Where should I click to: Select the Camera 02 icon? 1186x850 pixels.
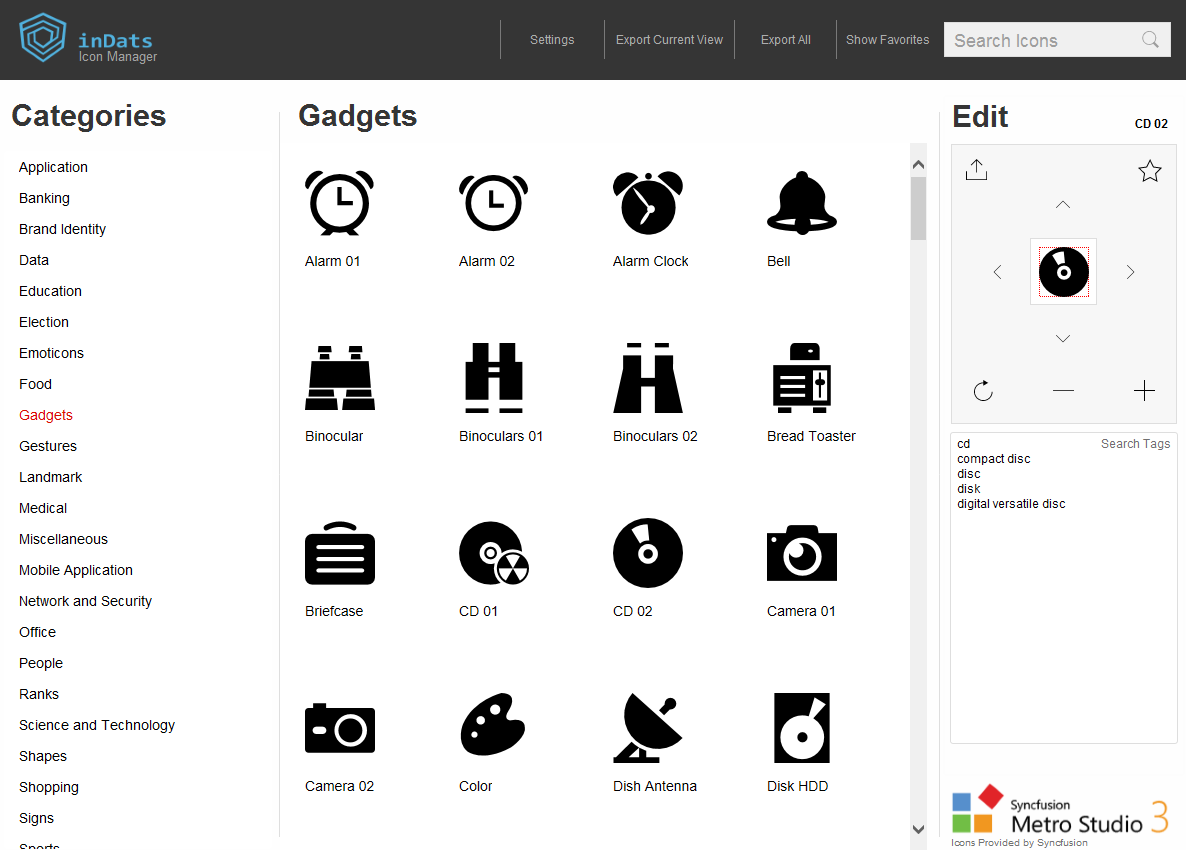(339, 728)
